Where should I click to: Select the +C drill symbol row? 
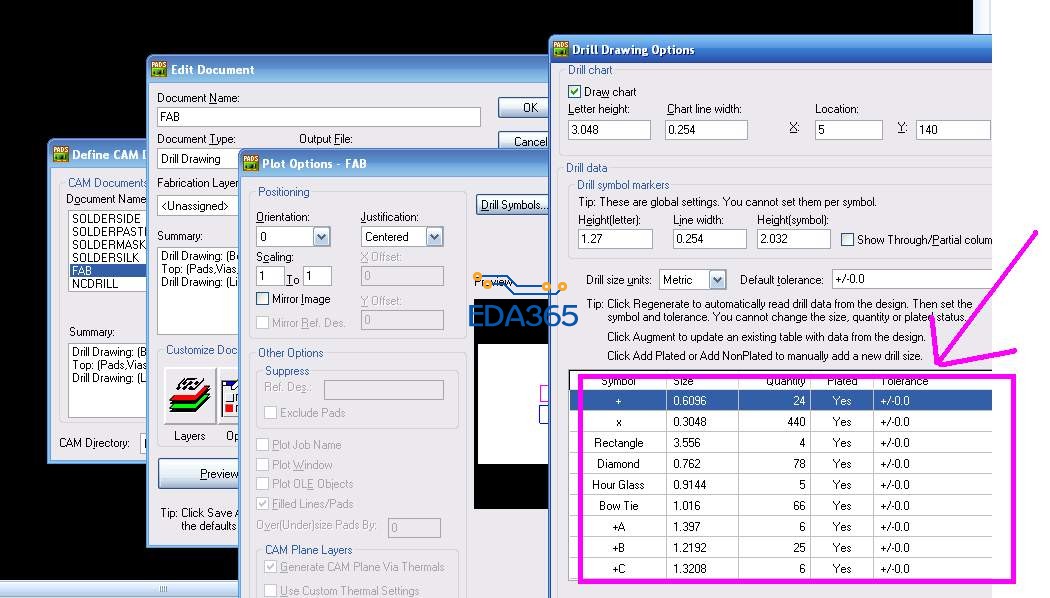click(781, 569)
